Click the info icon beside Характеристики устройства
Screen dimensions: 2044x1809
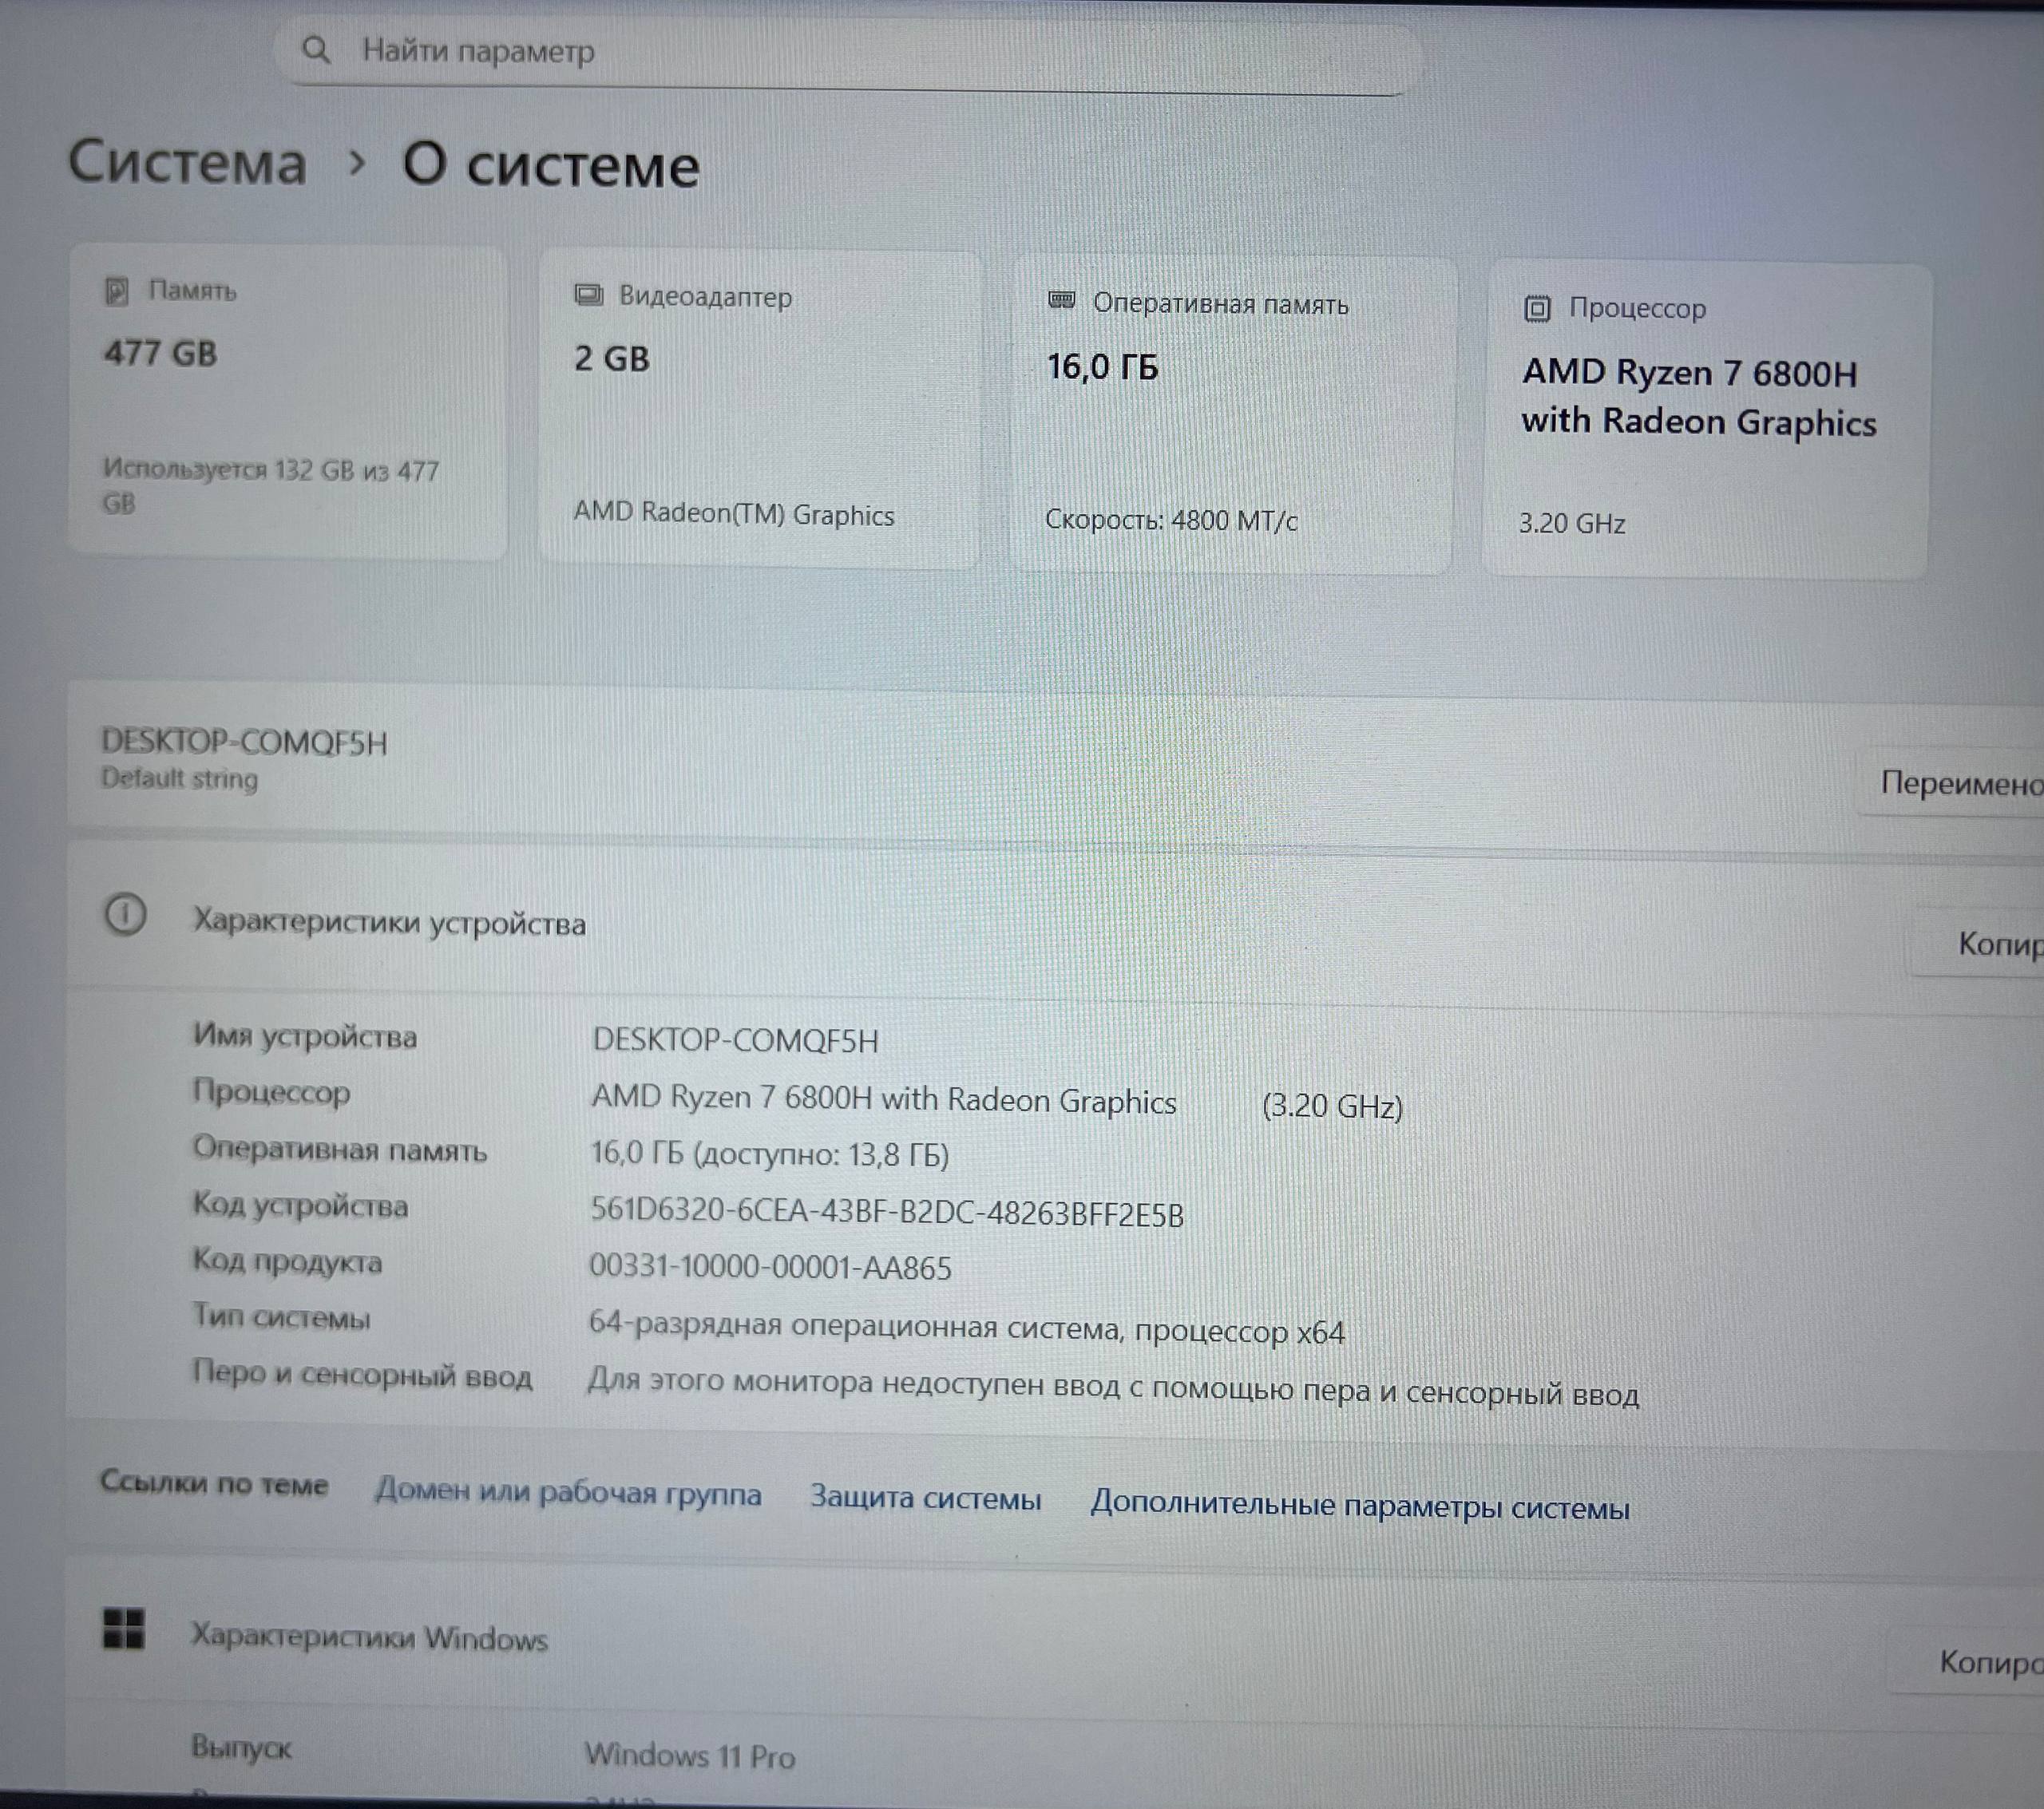pos(125,914)
